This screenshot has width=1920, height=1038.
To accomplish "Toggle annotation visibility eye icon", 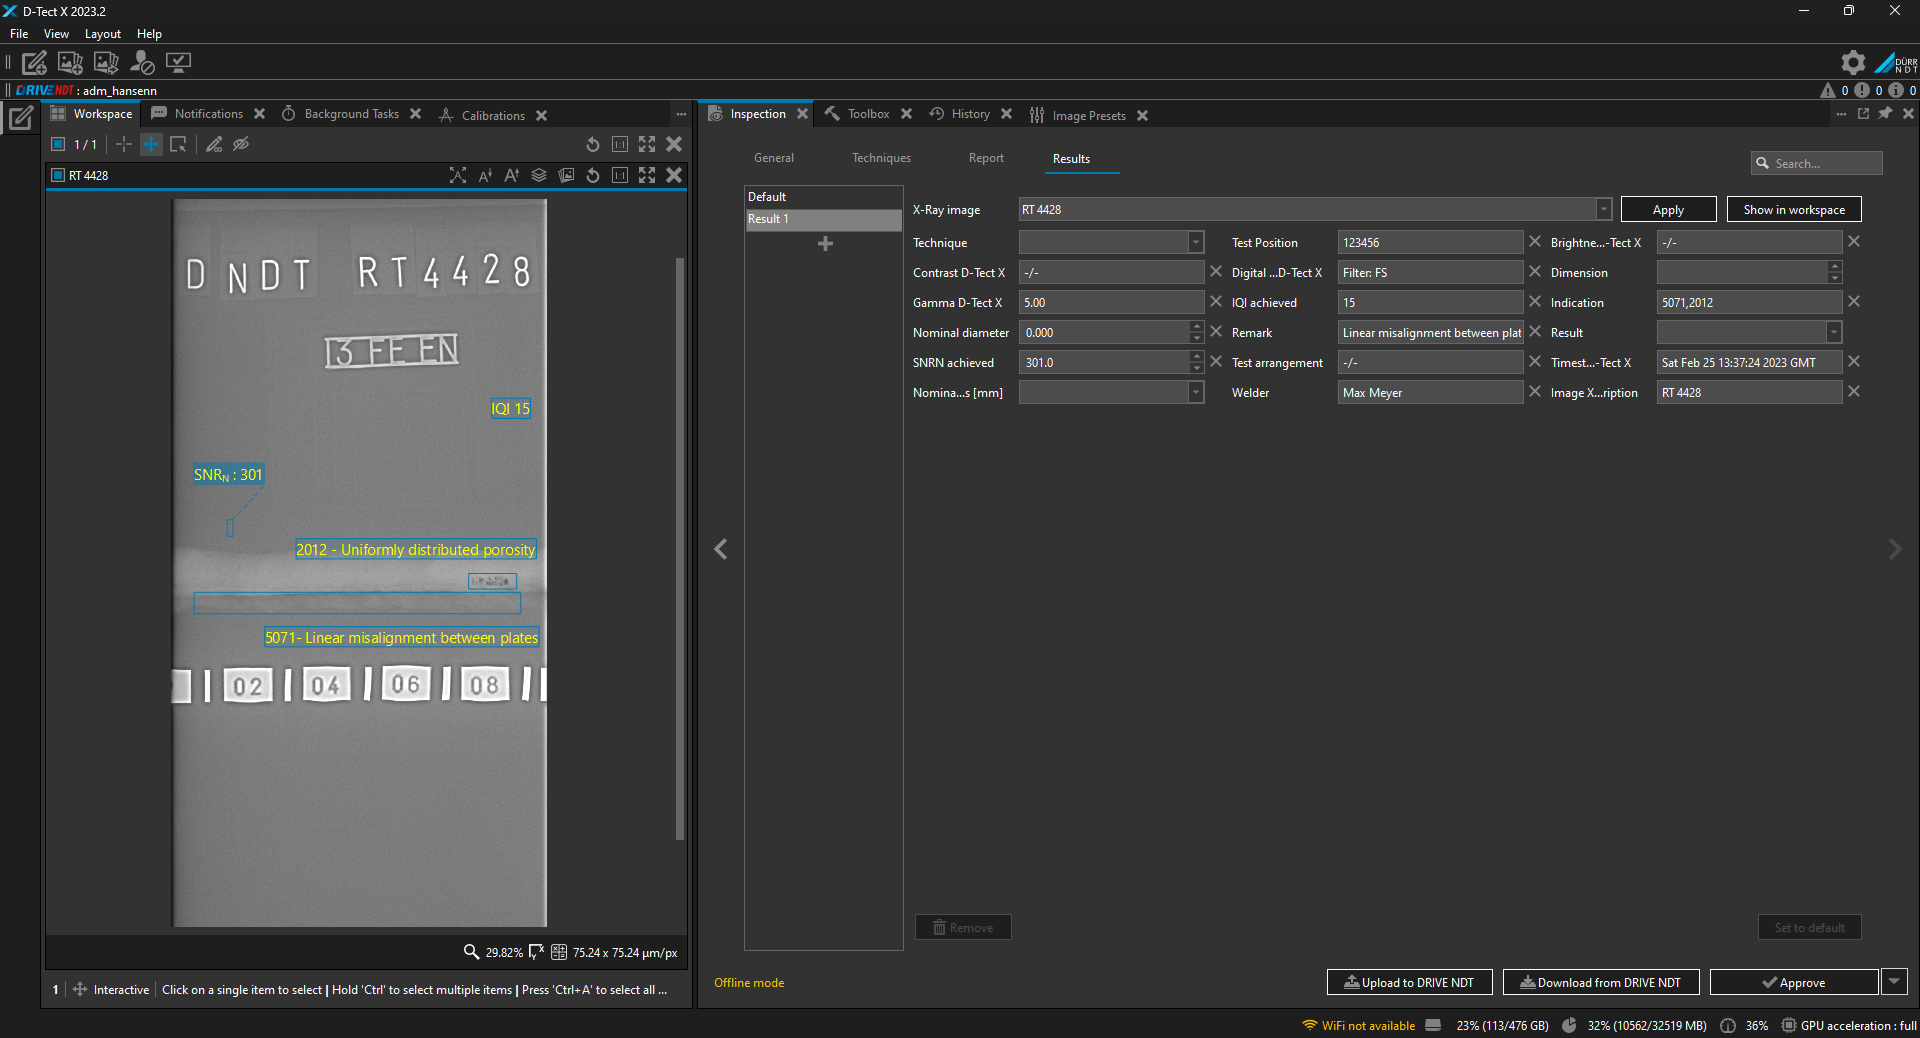I will point(241,144).
